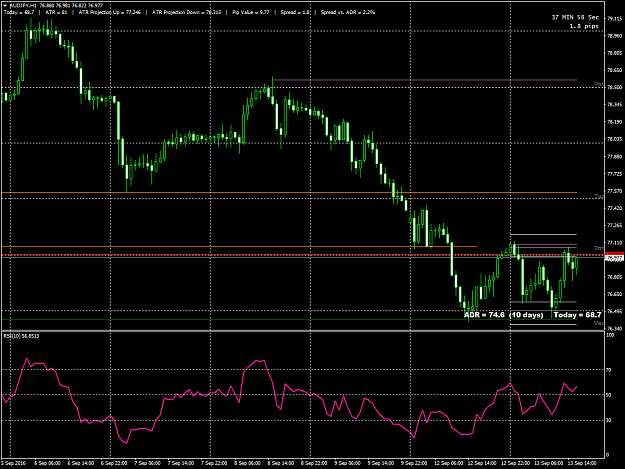The width and height of the screenshot is (625, 469).
Task: Select the 'Spread vs. ADR' readout
Action: pos(348,12)
